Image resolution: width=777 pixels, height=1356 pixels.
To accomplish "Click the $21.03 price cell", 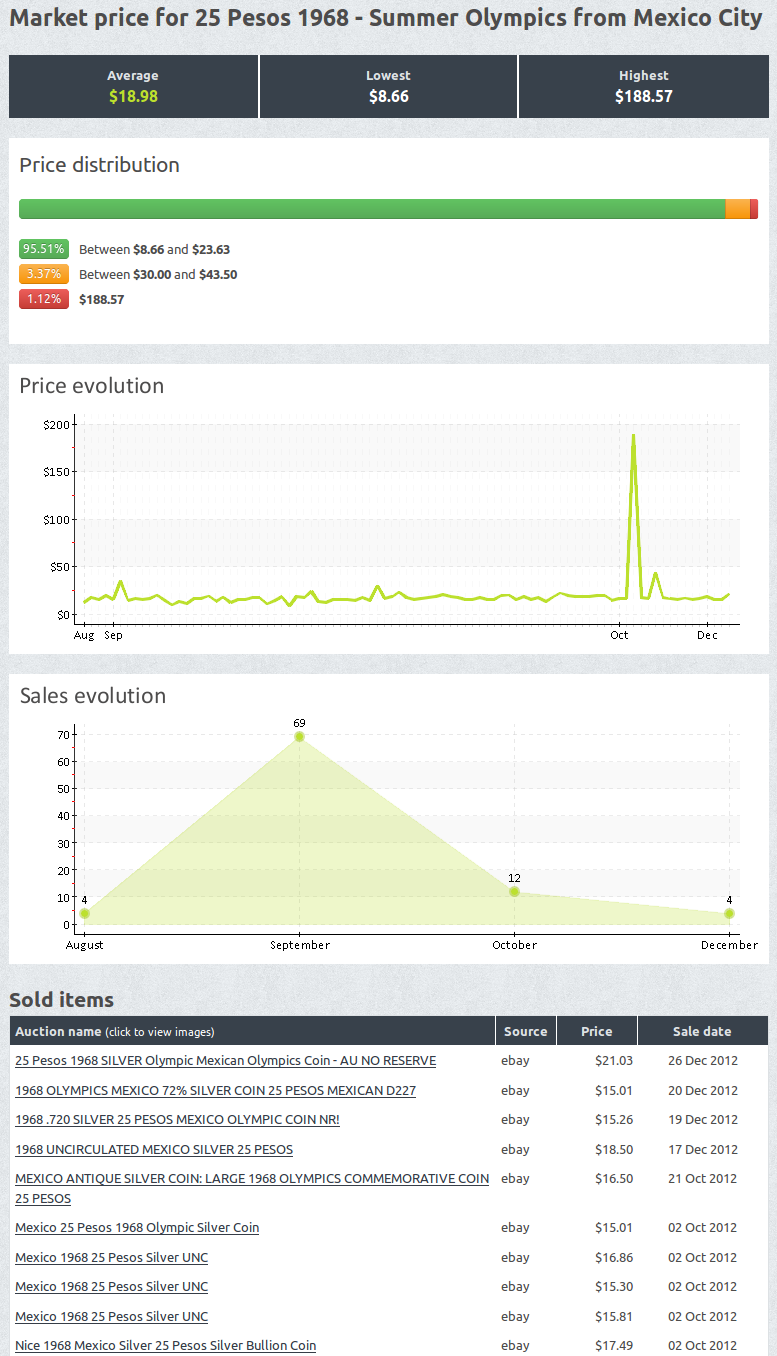I will click(614, 1060).
